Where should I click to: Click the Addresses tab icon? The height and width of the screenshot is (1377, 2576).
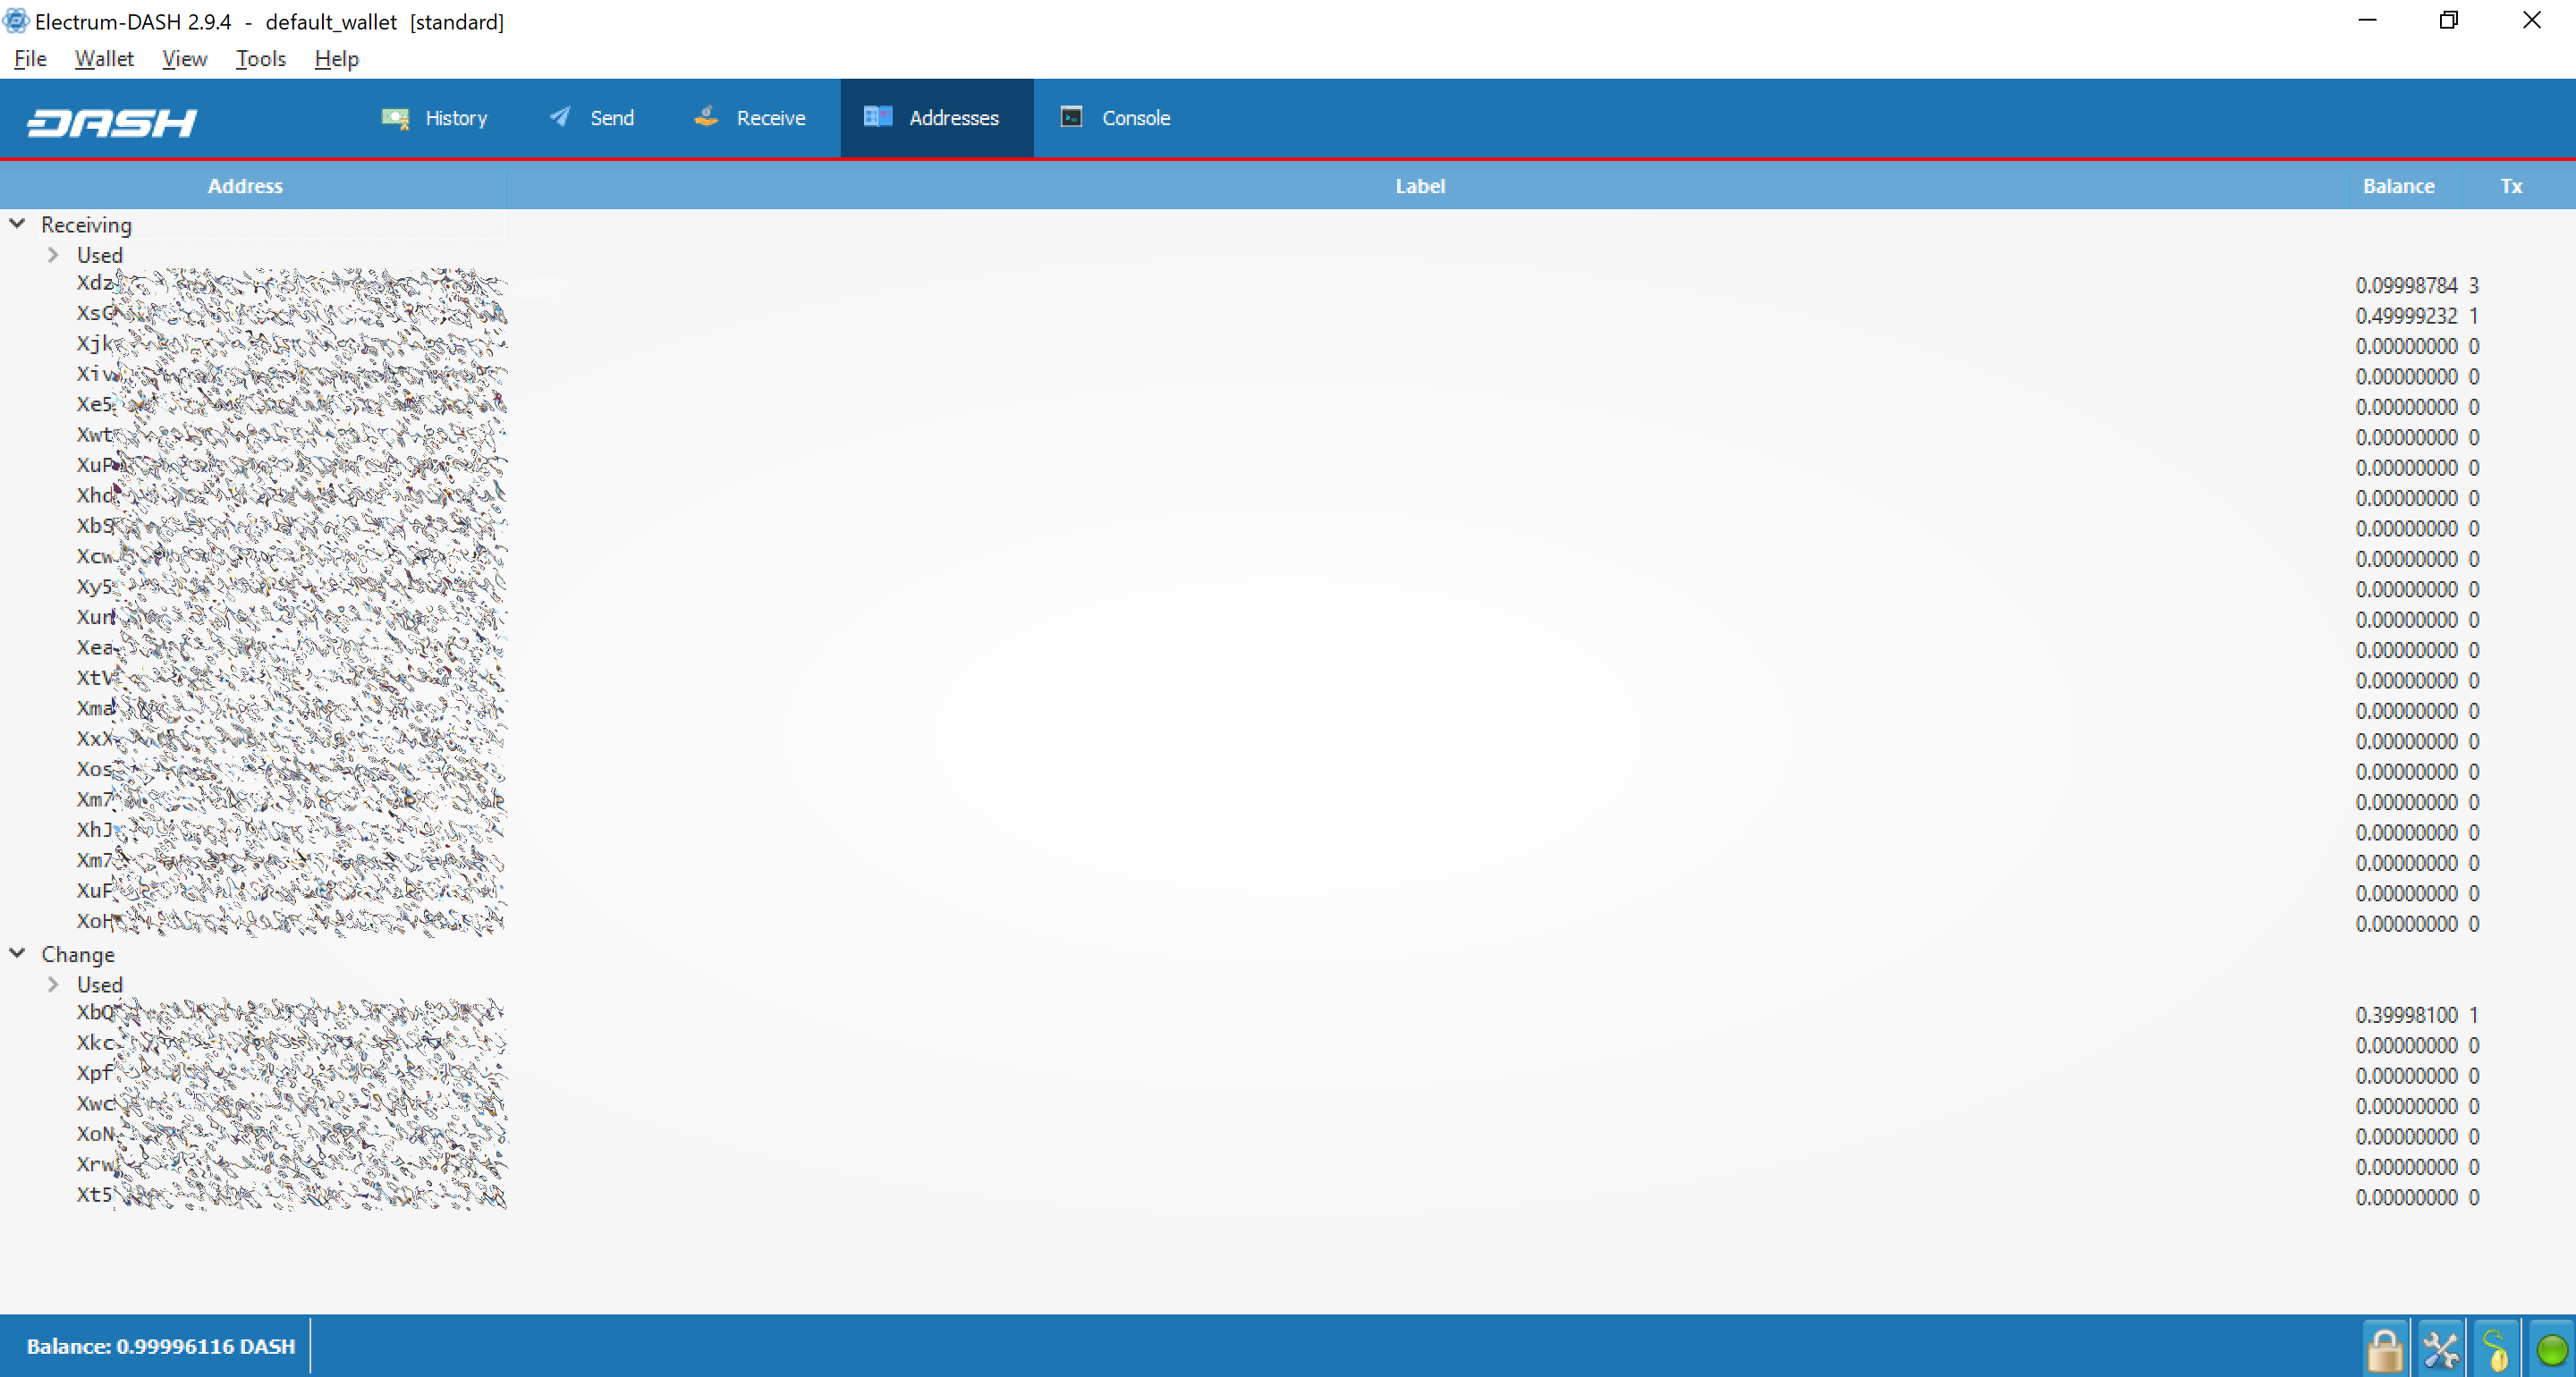tap(877, 118)
